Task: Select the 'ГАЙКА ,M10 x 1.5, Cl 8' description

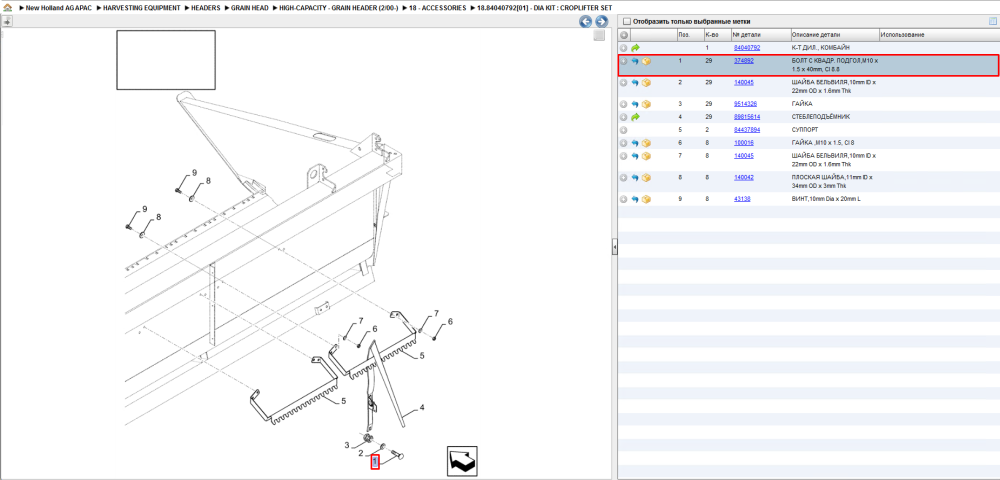Action: 821,143
